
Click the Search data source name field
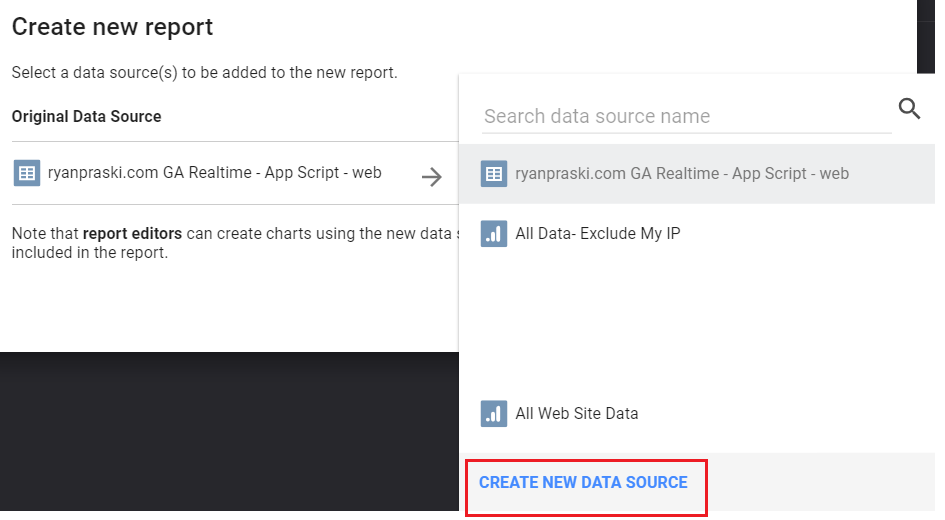686,116
